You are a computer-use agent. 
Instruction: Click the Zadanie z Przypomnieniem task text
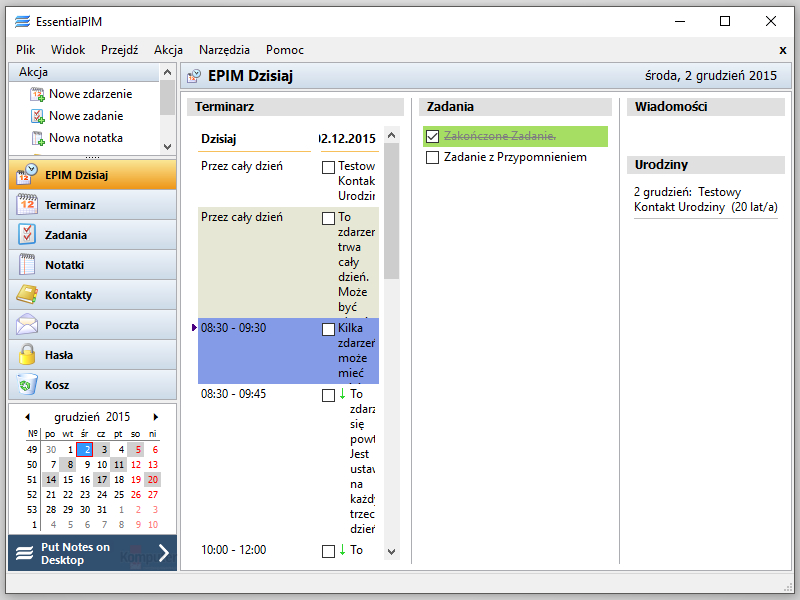tap(515, 157)
